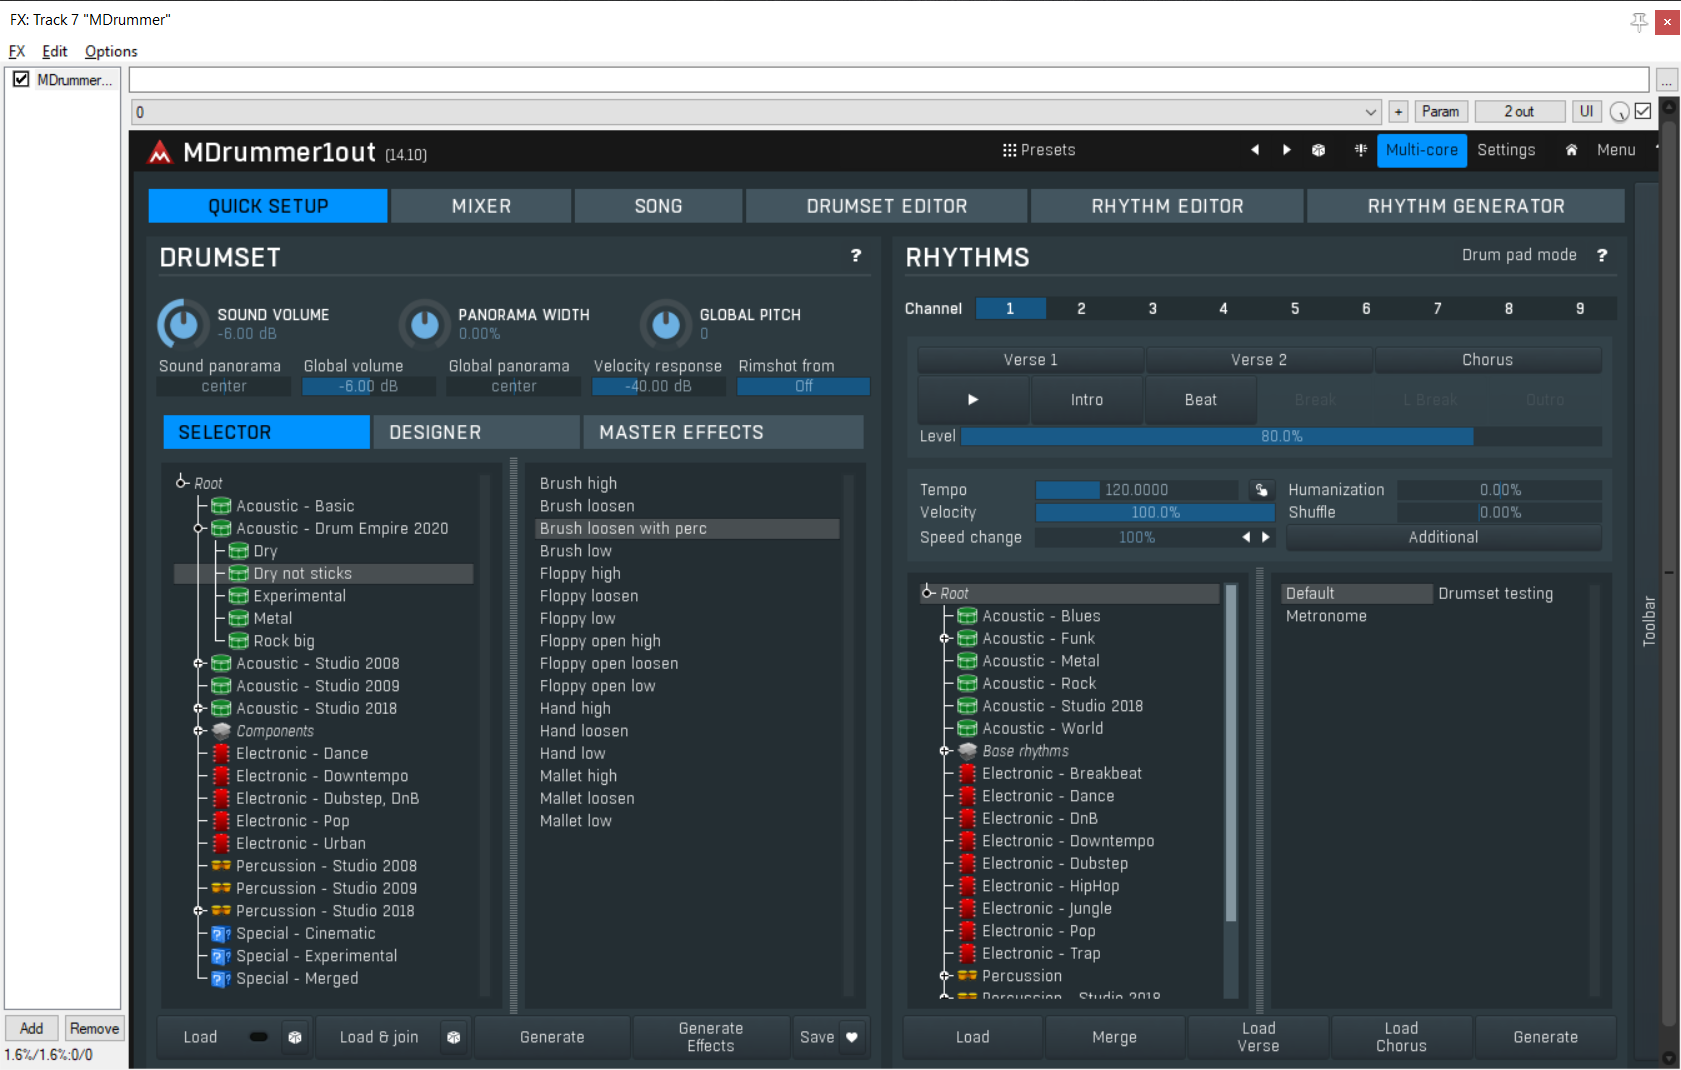The width and height of the screenshot is (1681, 1070).
Task: Enable Drum pad mode
Action: click(1518, 255)
